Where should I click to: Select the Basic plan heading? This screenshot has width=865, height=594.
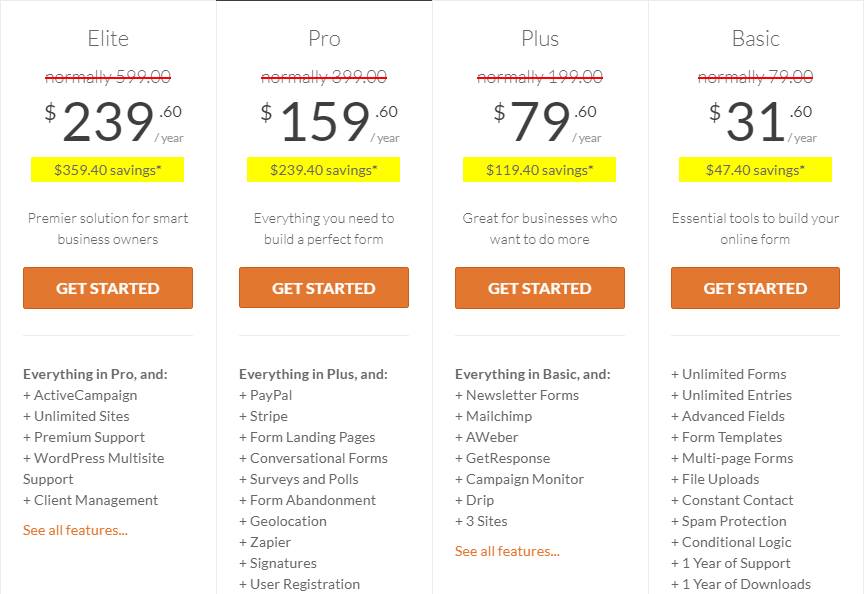click(756, 39)
